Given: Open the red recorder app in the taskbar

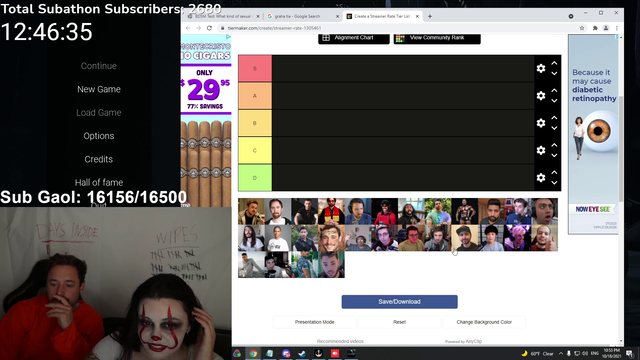Looking at the screenshot, I should 335,353.
